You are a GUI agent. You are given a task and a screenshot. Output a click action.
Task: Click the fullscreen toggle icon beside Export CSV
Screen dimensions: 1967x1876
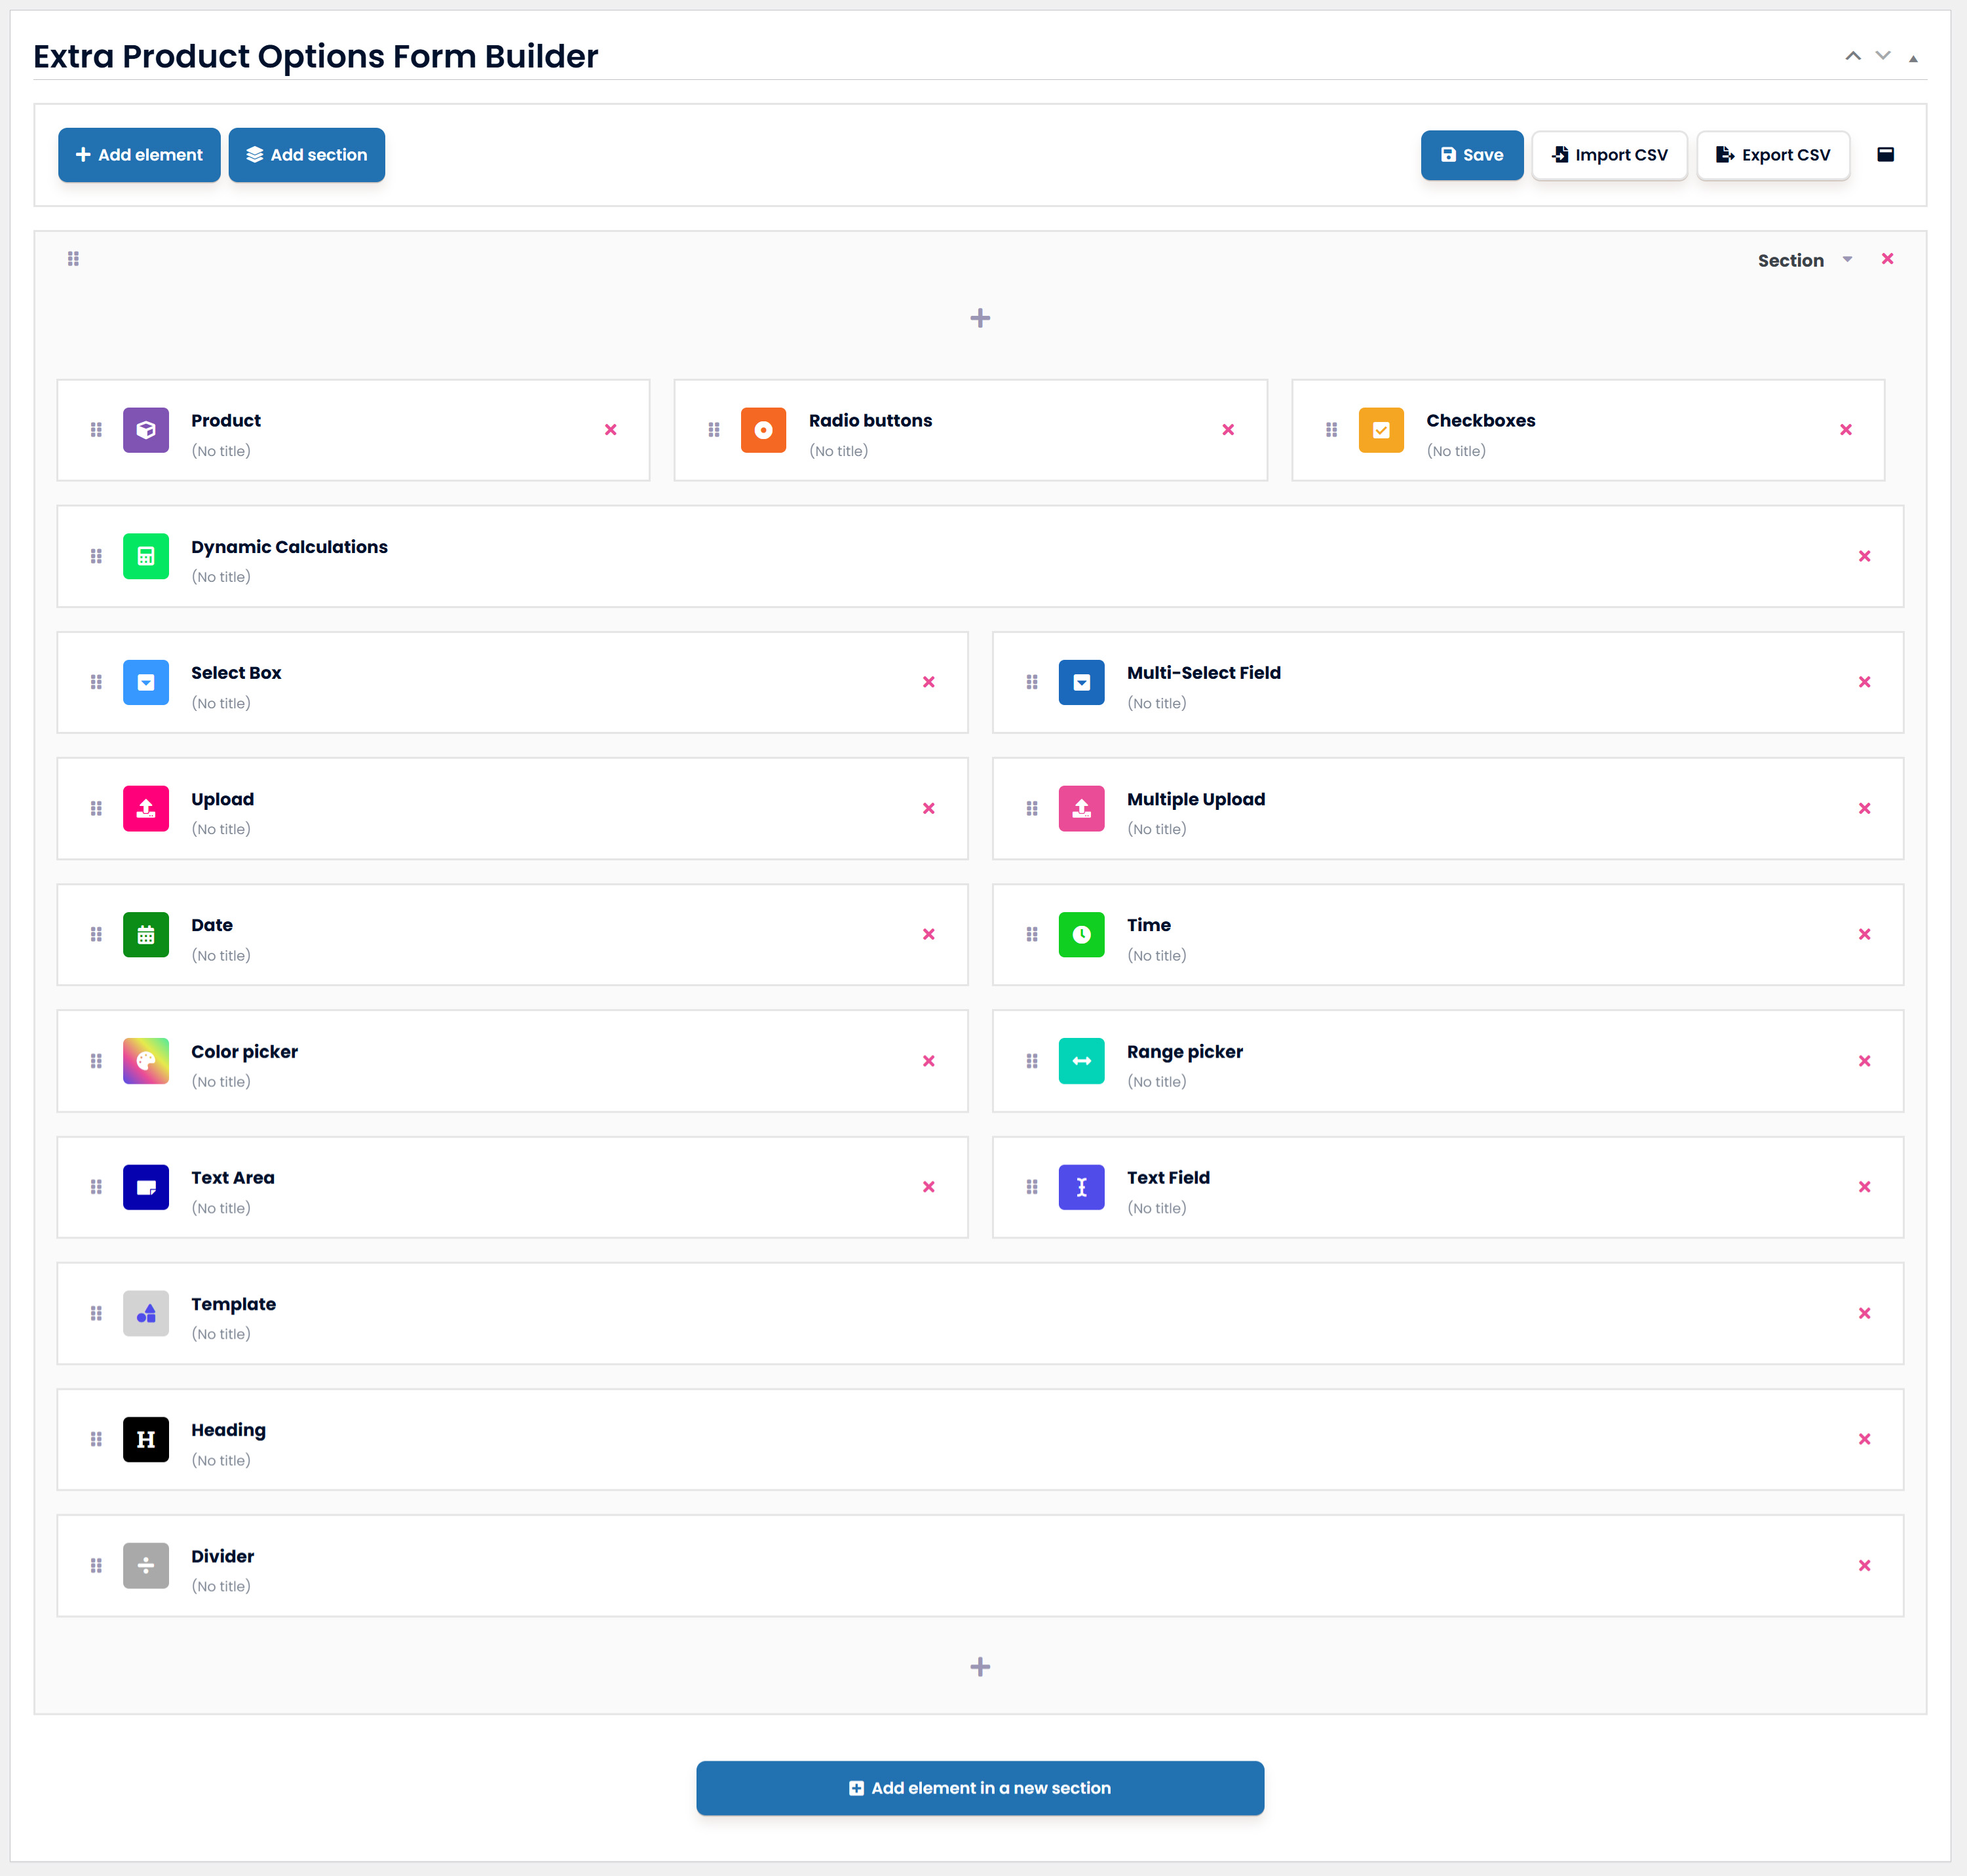(x=1885, y=154)
